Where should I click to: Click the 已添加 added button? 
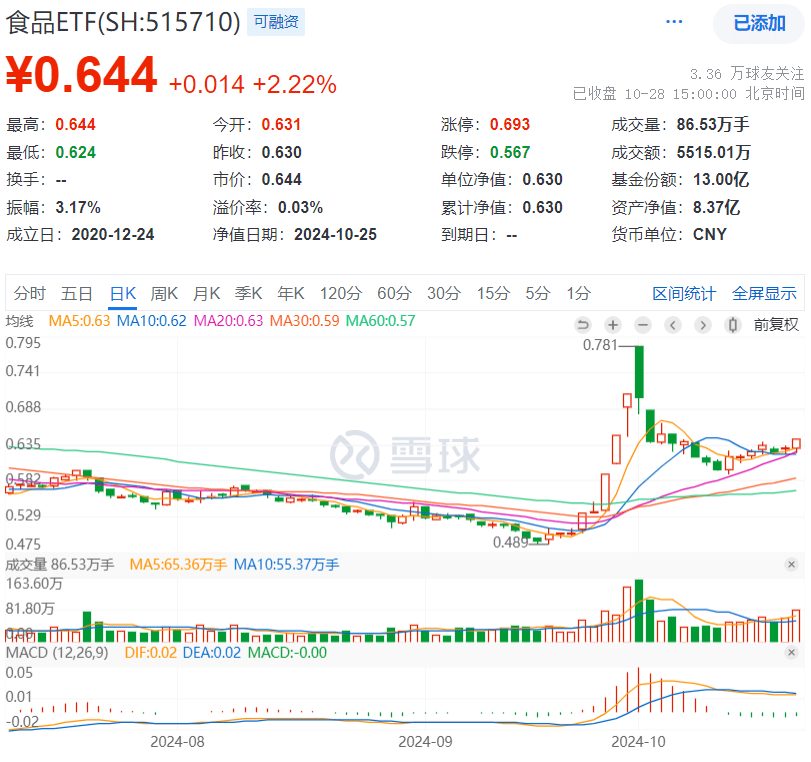pyautogui.click(x=759, y=21)
